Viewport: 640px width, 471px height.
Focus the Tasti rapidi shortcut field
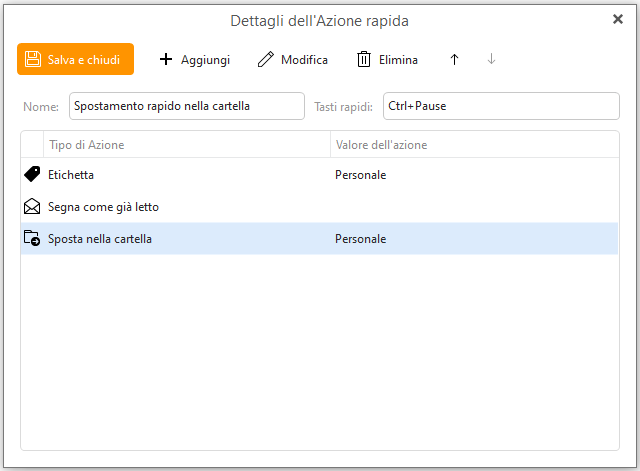(501, 106)
